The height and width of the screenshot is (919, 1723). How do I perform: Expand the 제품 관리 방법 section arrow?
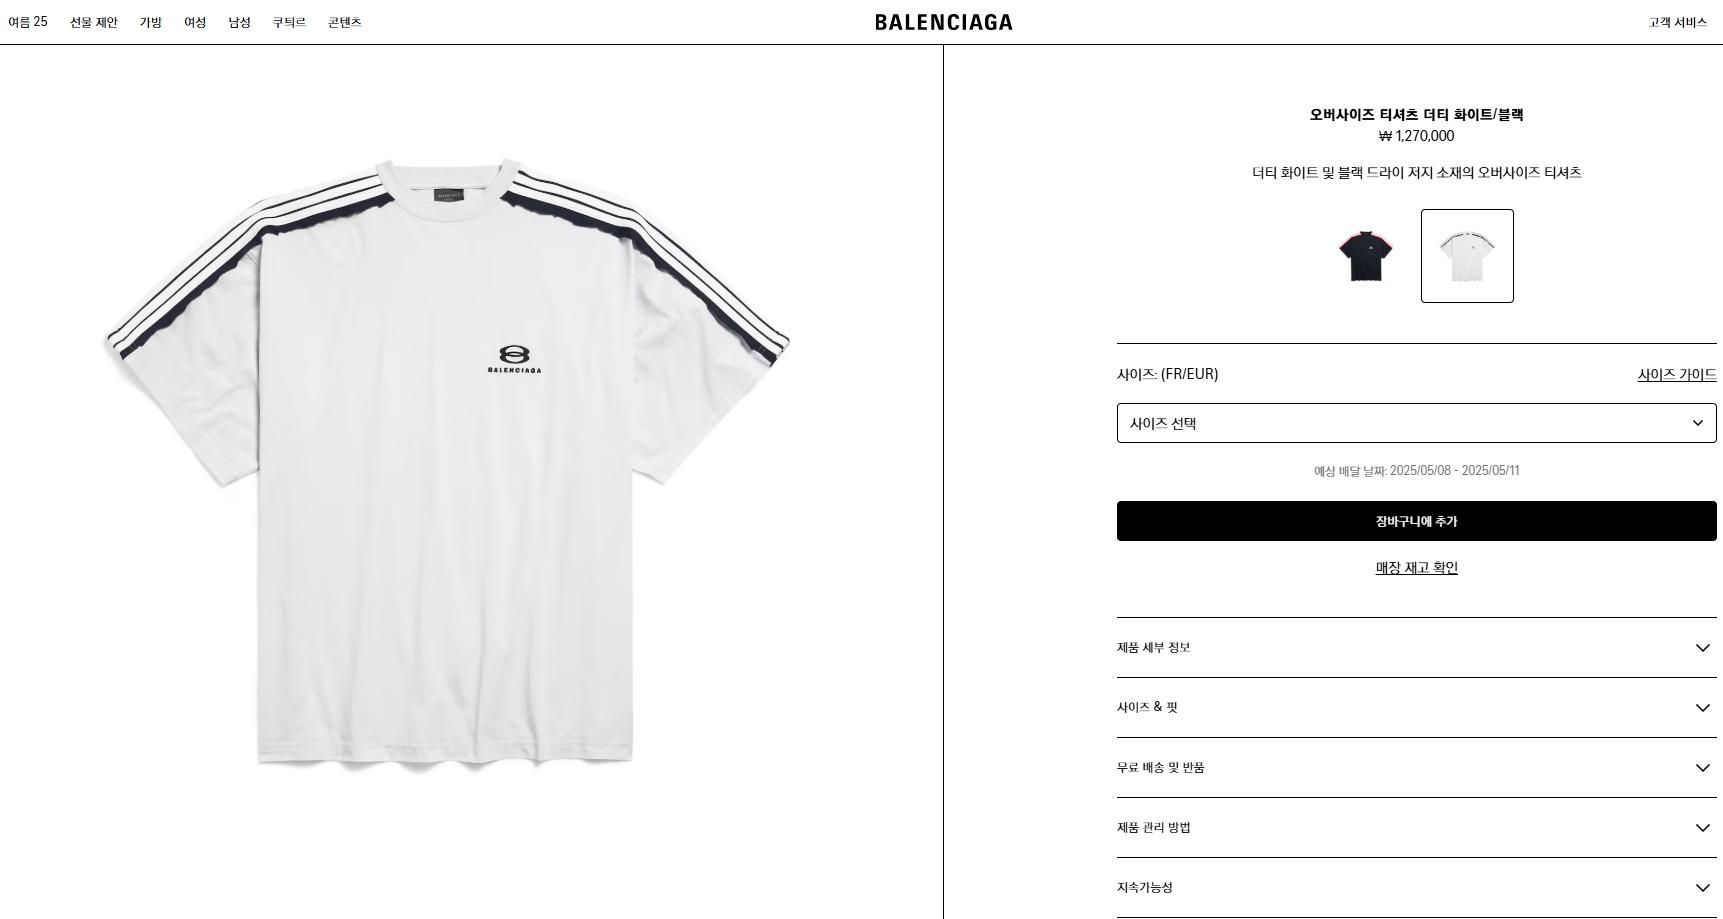[1702, 828]
